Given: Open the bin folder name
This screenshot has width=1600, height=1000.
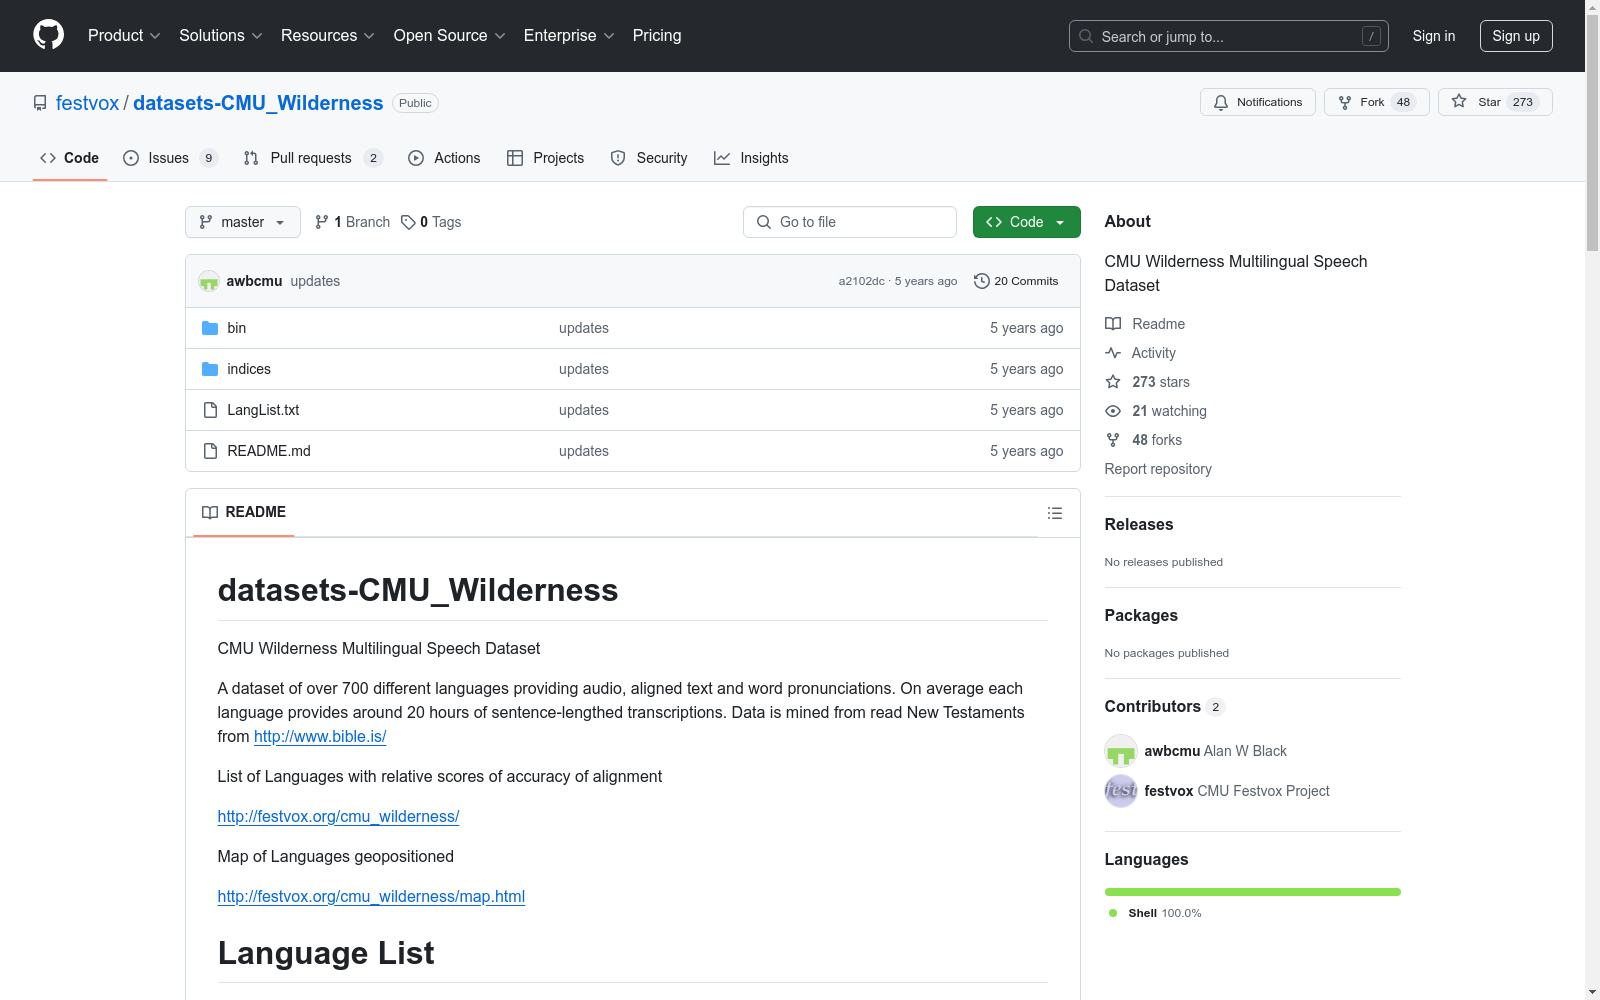Looking at the screenshot, I should 237,328.
